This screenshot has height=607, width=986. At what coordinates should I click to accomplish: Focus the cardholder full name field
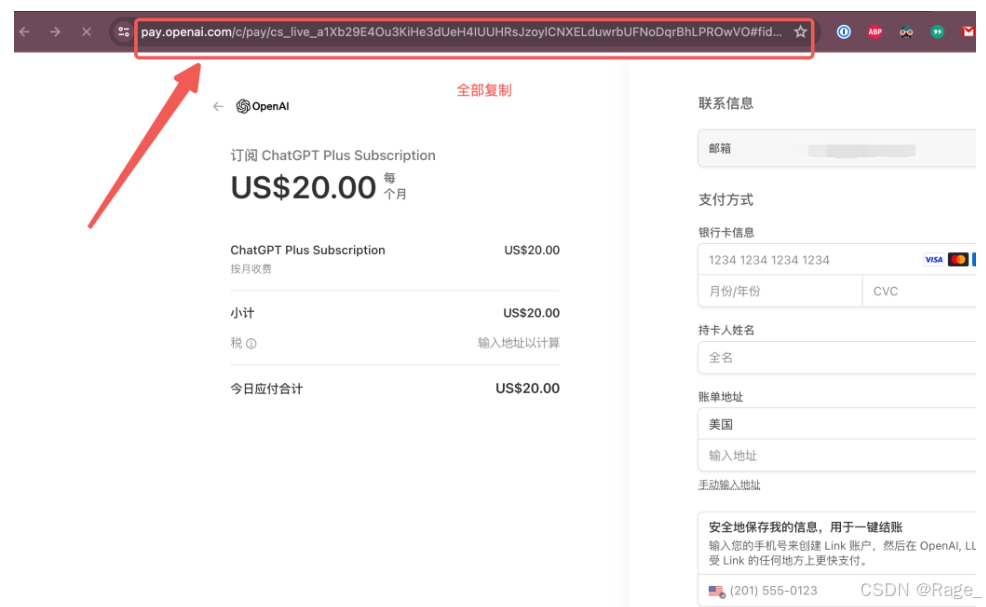(837, 358)
